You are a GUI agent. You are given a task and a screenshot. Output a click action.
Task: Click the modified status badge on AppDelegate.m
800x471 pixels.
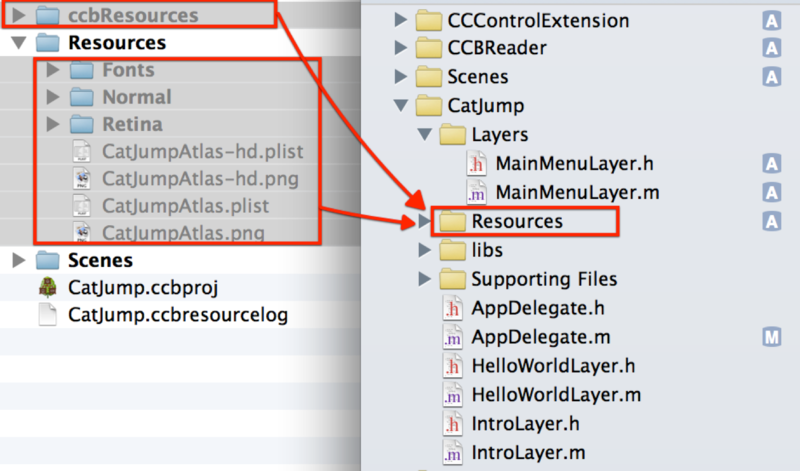click(x=771, y=337)
